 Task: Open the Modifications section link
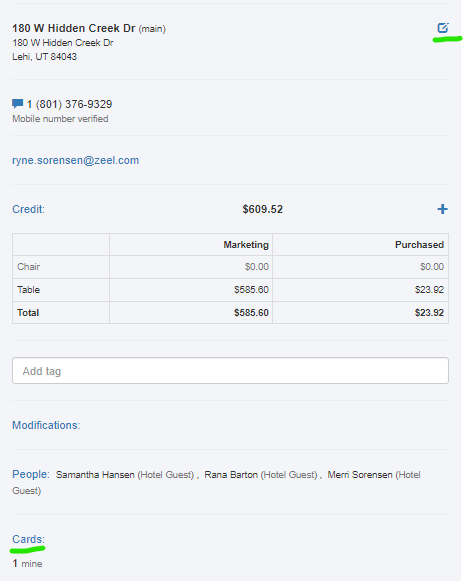click(46, 425)
